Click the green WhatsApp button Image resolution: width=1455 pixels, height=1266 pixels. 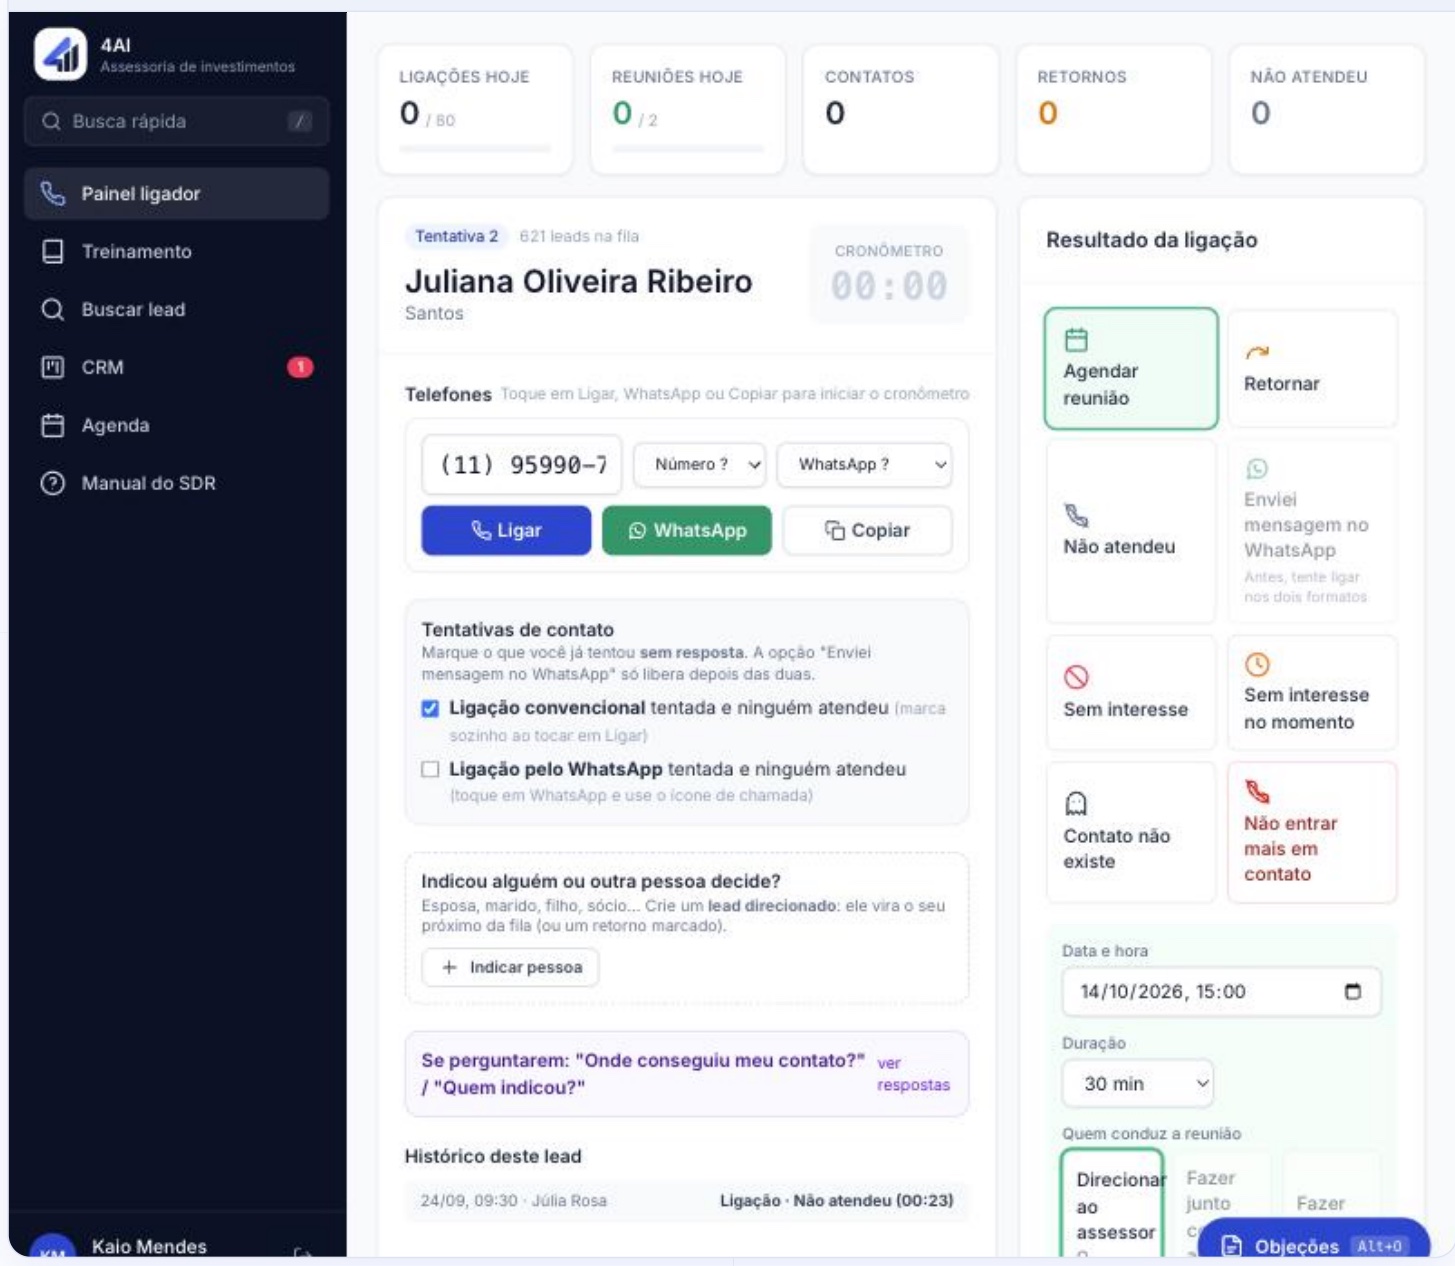pos(687,531)
